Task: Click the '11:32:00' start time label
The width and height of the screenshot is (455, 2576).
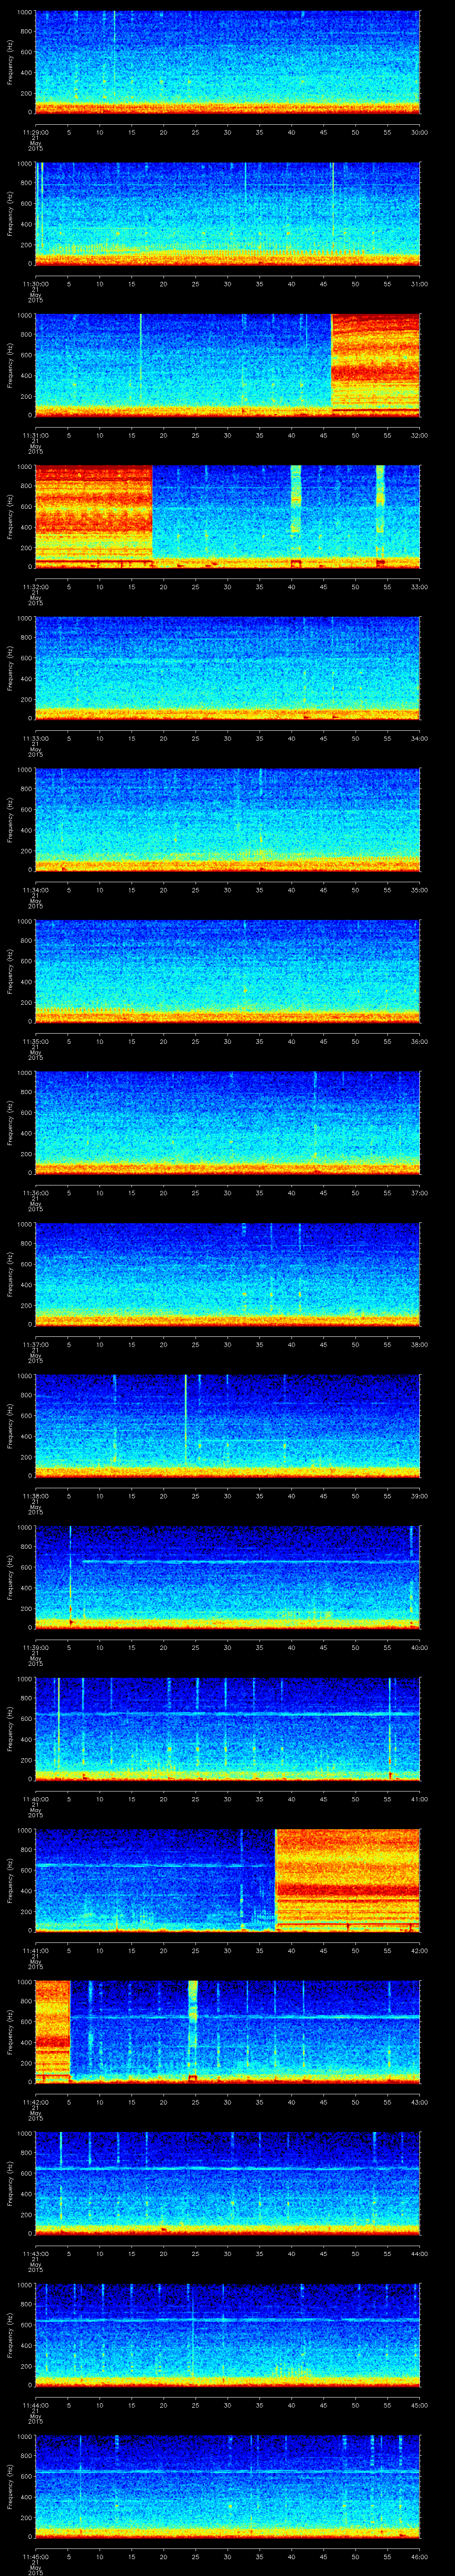Action: pos(35,586)
